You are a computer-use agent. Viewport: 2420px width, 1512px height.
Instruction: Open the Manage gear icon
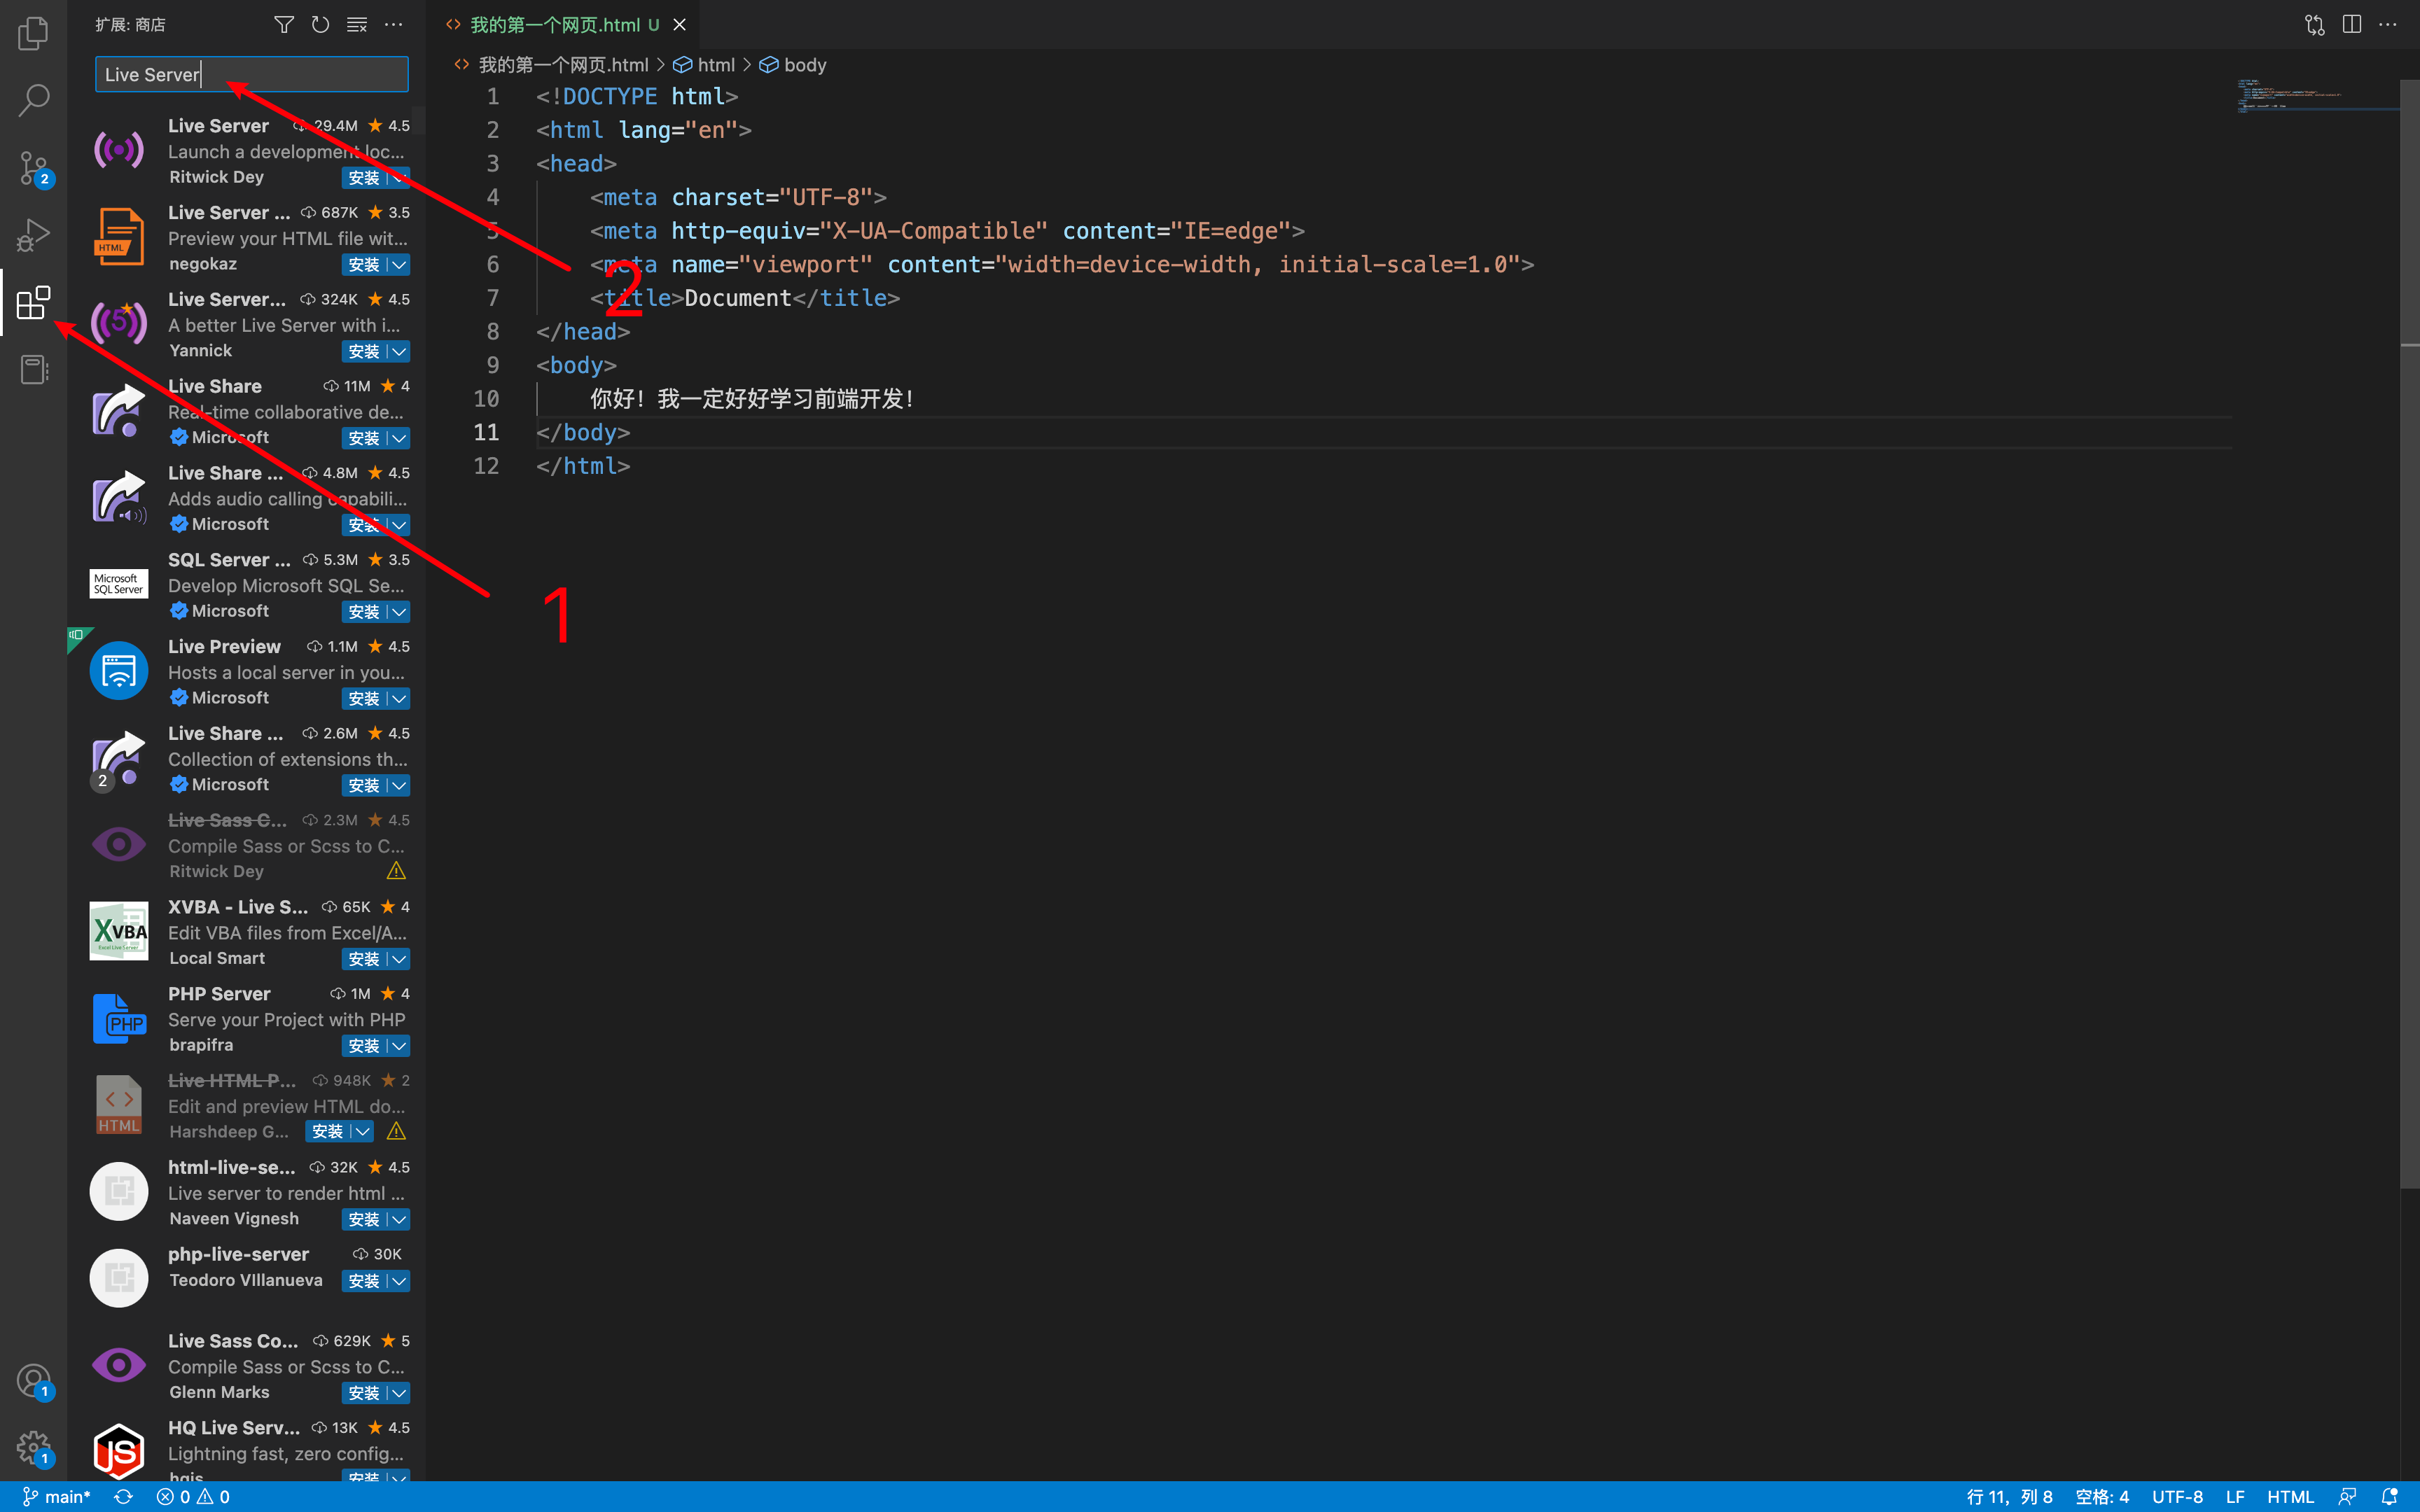point(33,1448)
